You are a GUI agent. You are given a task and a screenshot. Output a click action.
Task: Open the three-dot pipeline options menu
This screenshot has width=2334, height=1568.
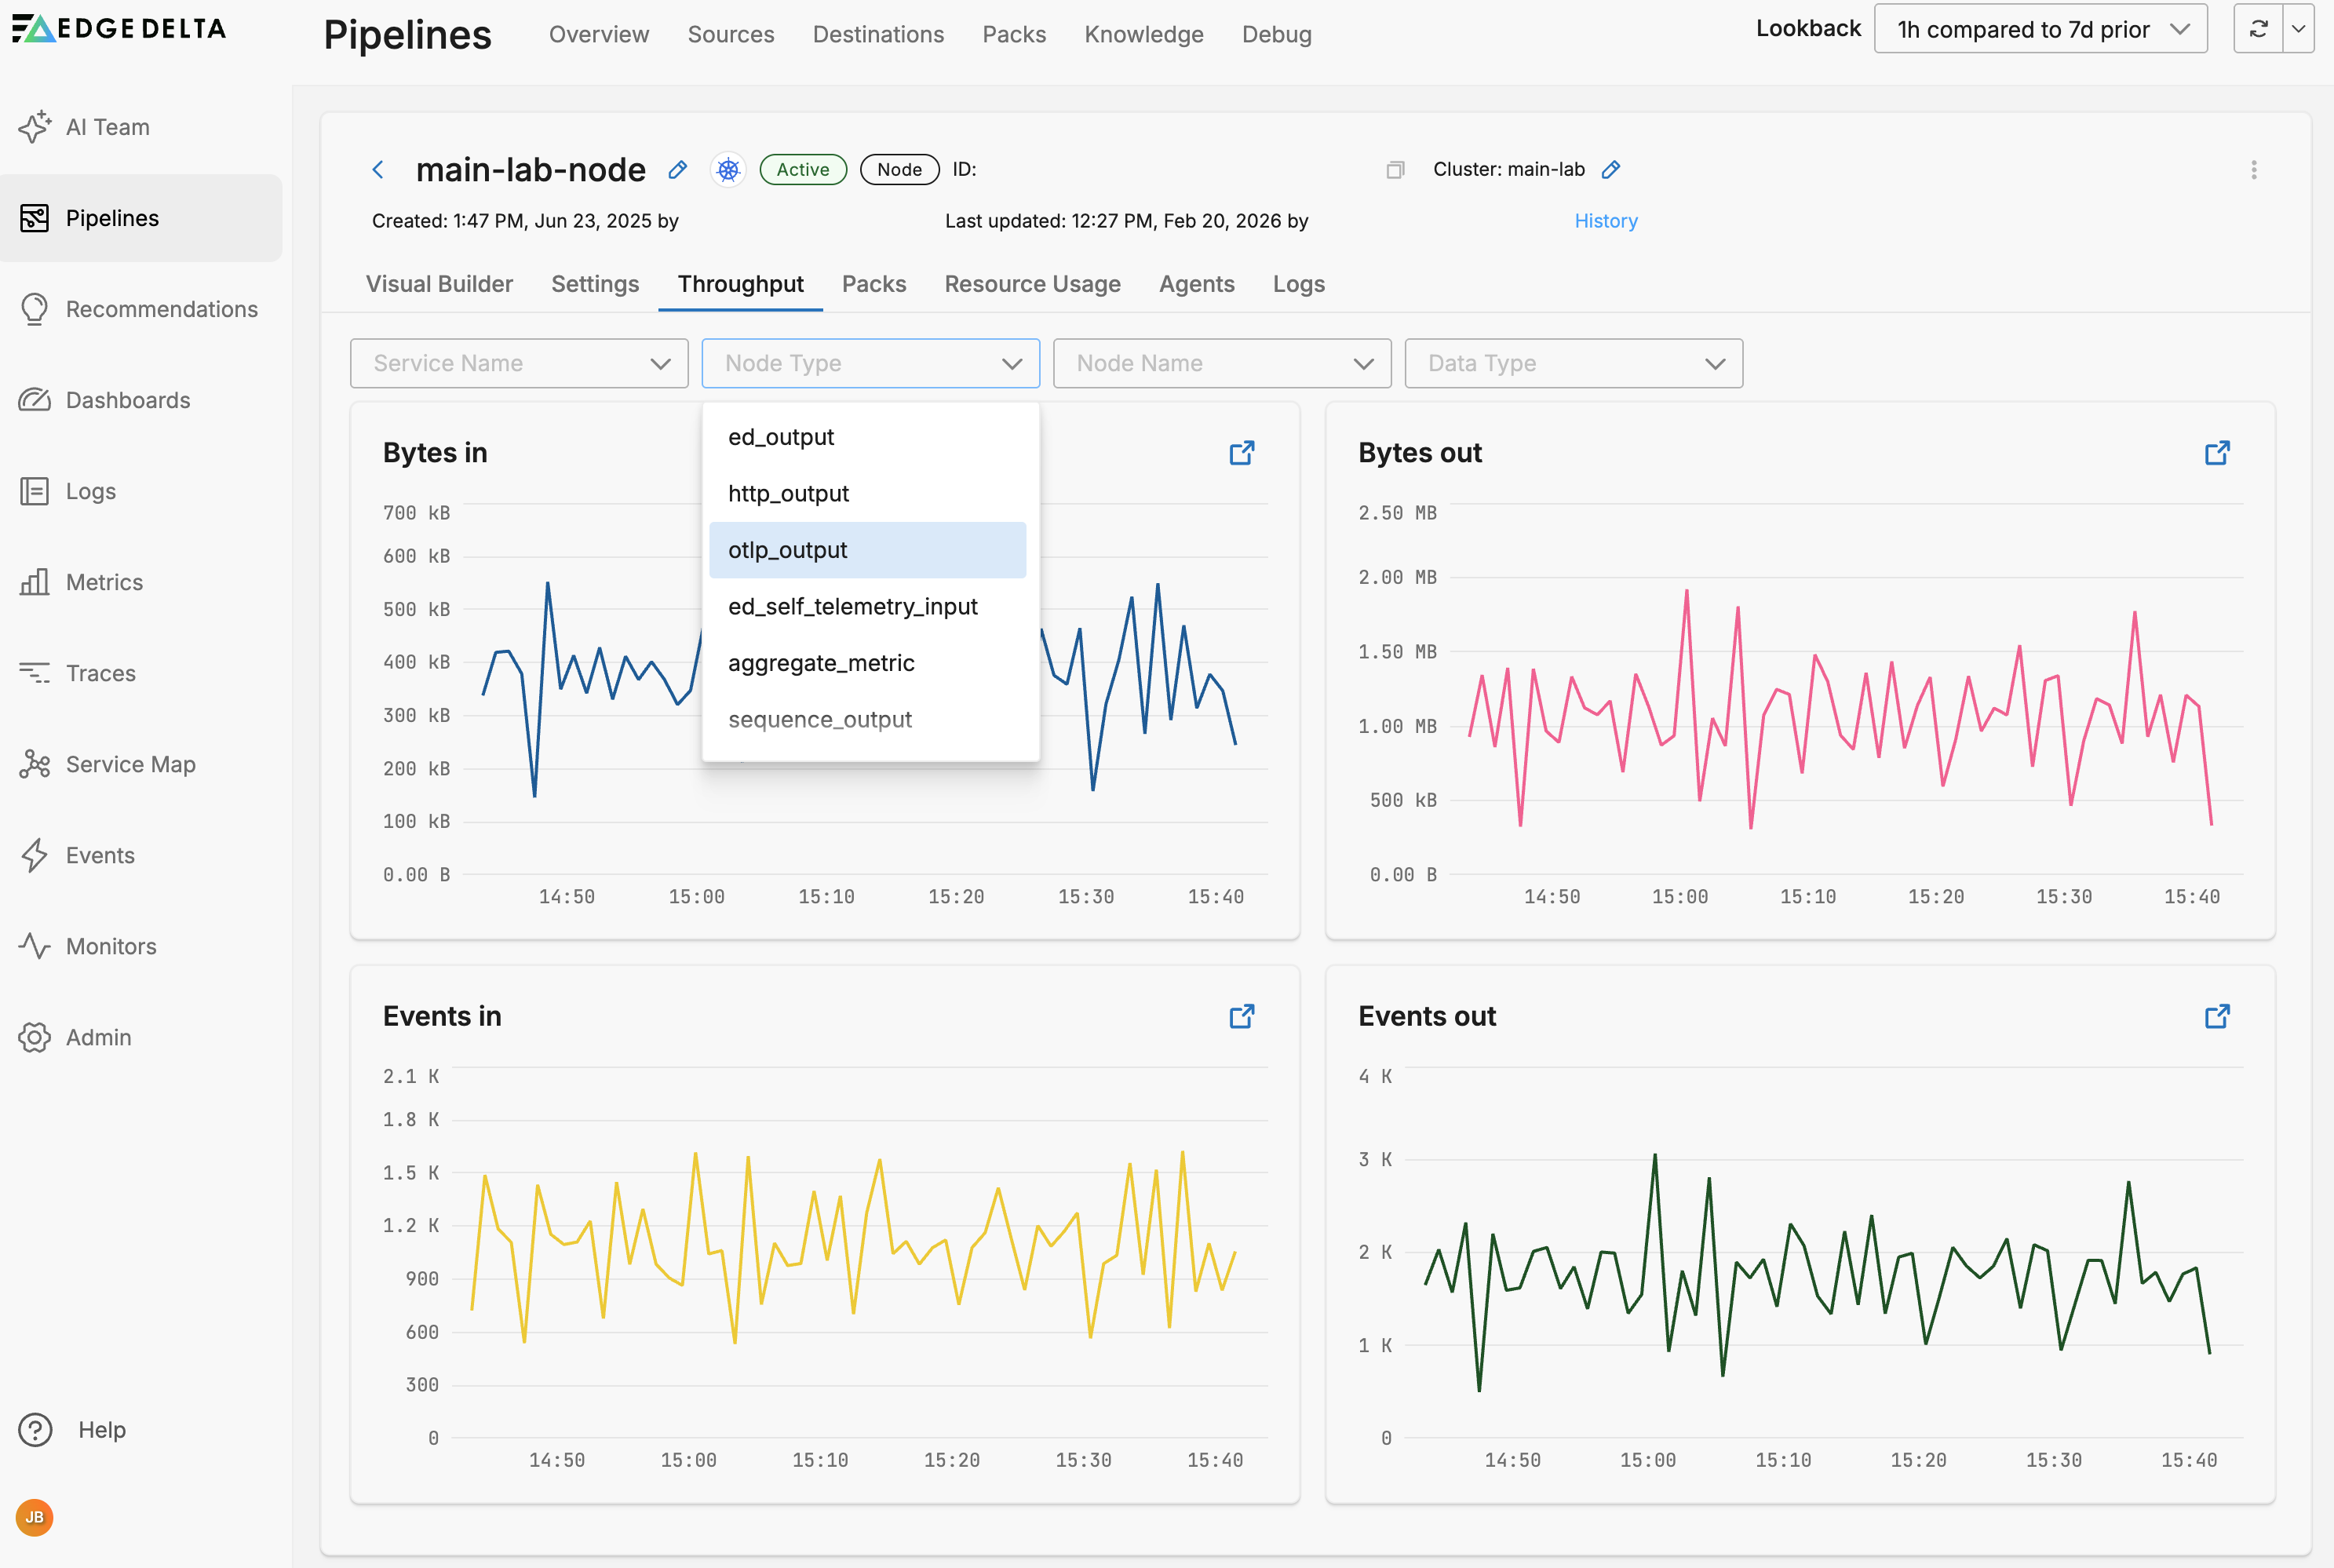2253,170
